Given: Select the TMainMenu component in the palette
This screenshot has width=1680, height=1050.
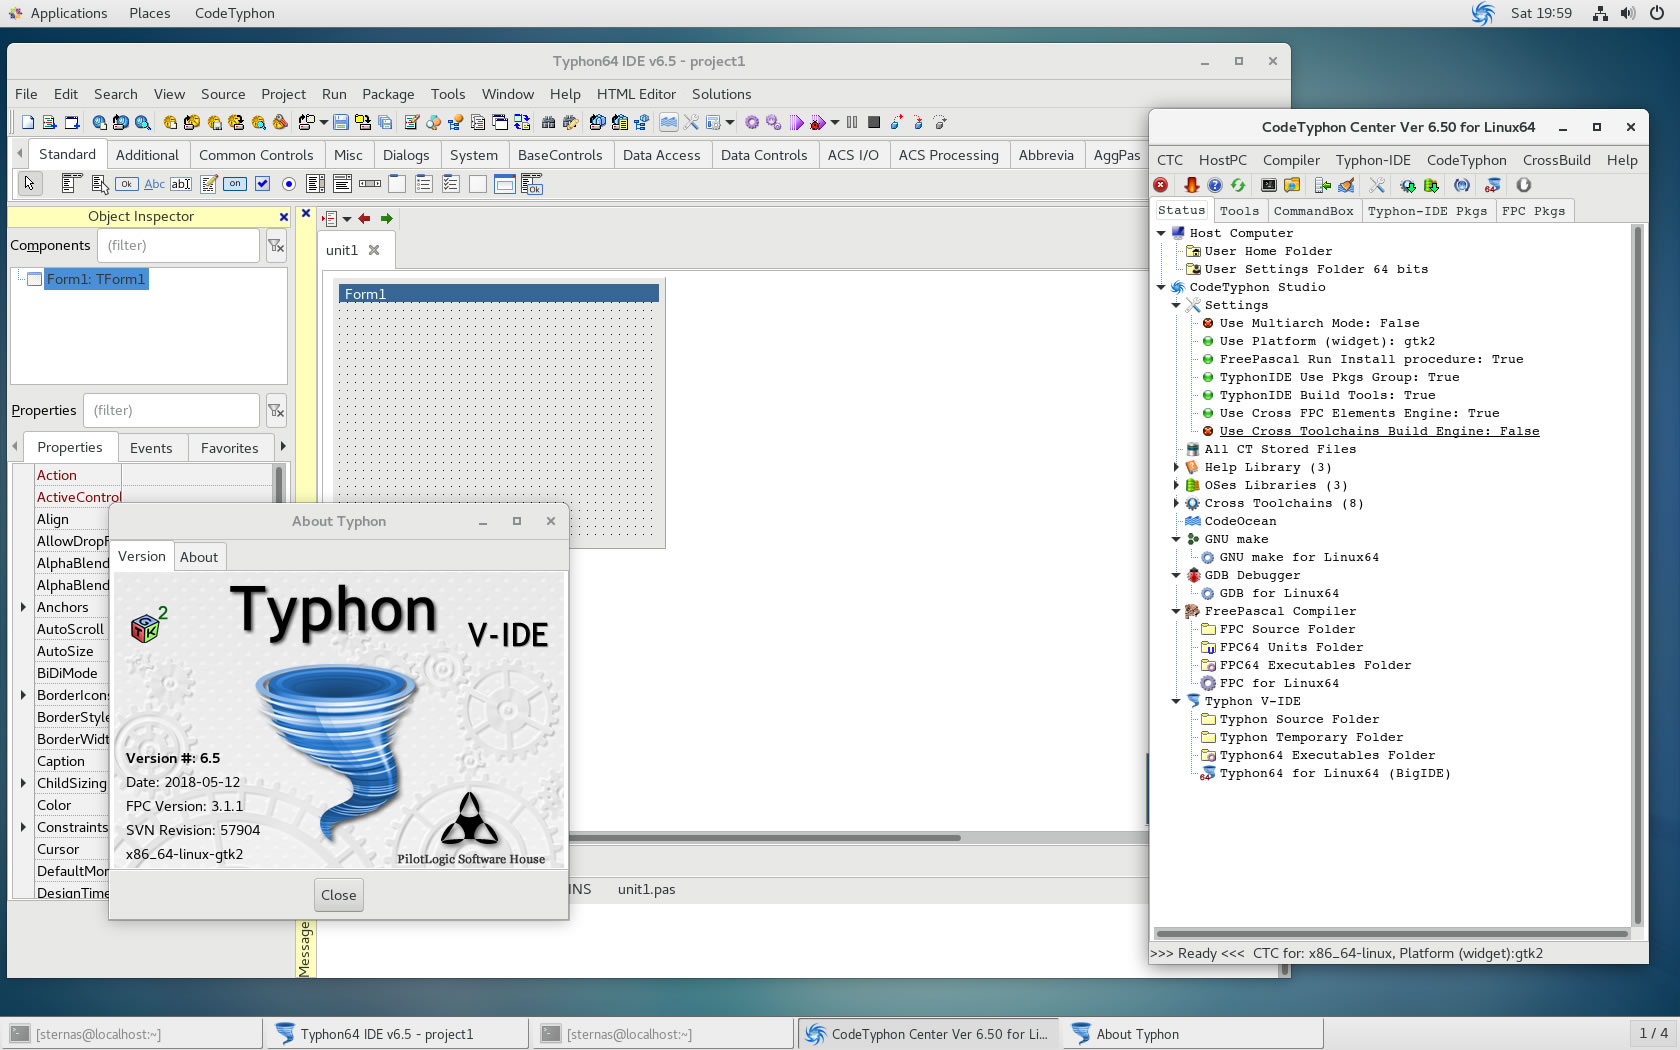Looking at the screenshot, I should click(x=71, y=184).
